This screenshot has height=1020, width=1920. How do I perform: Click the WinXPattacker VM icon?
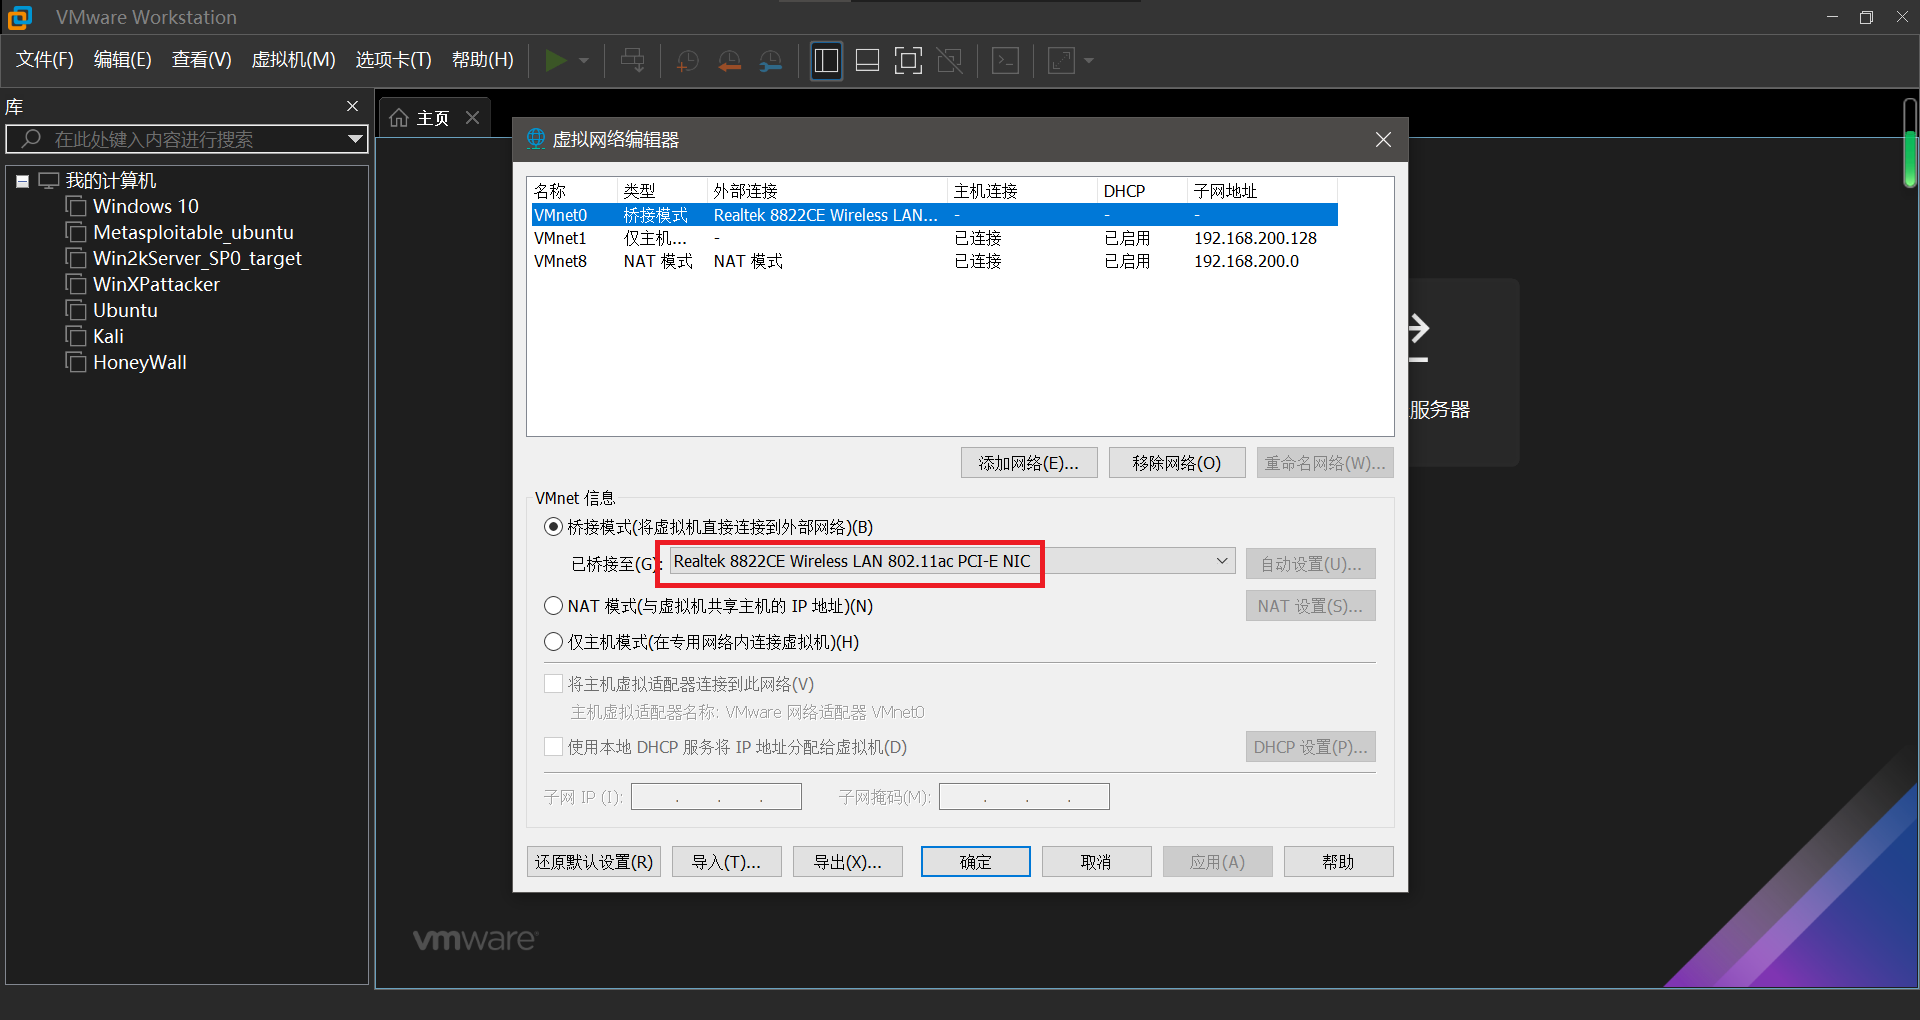pos(76,284)
